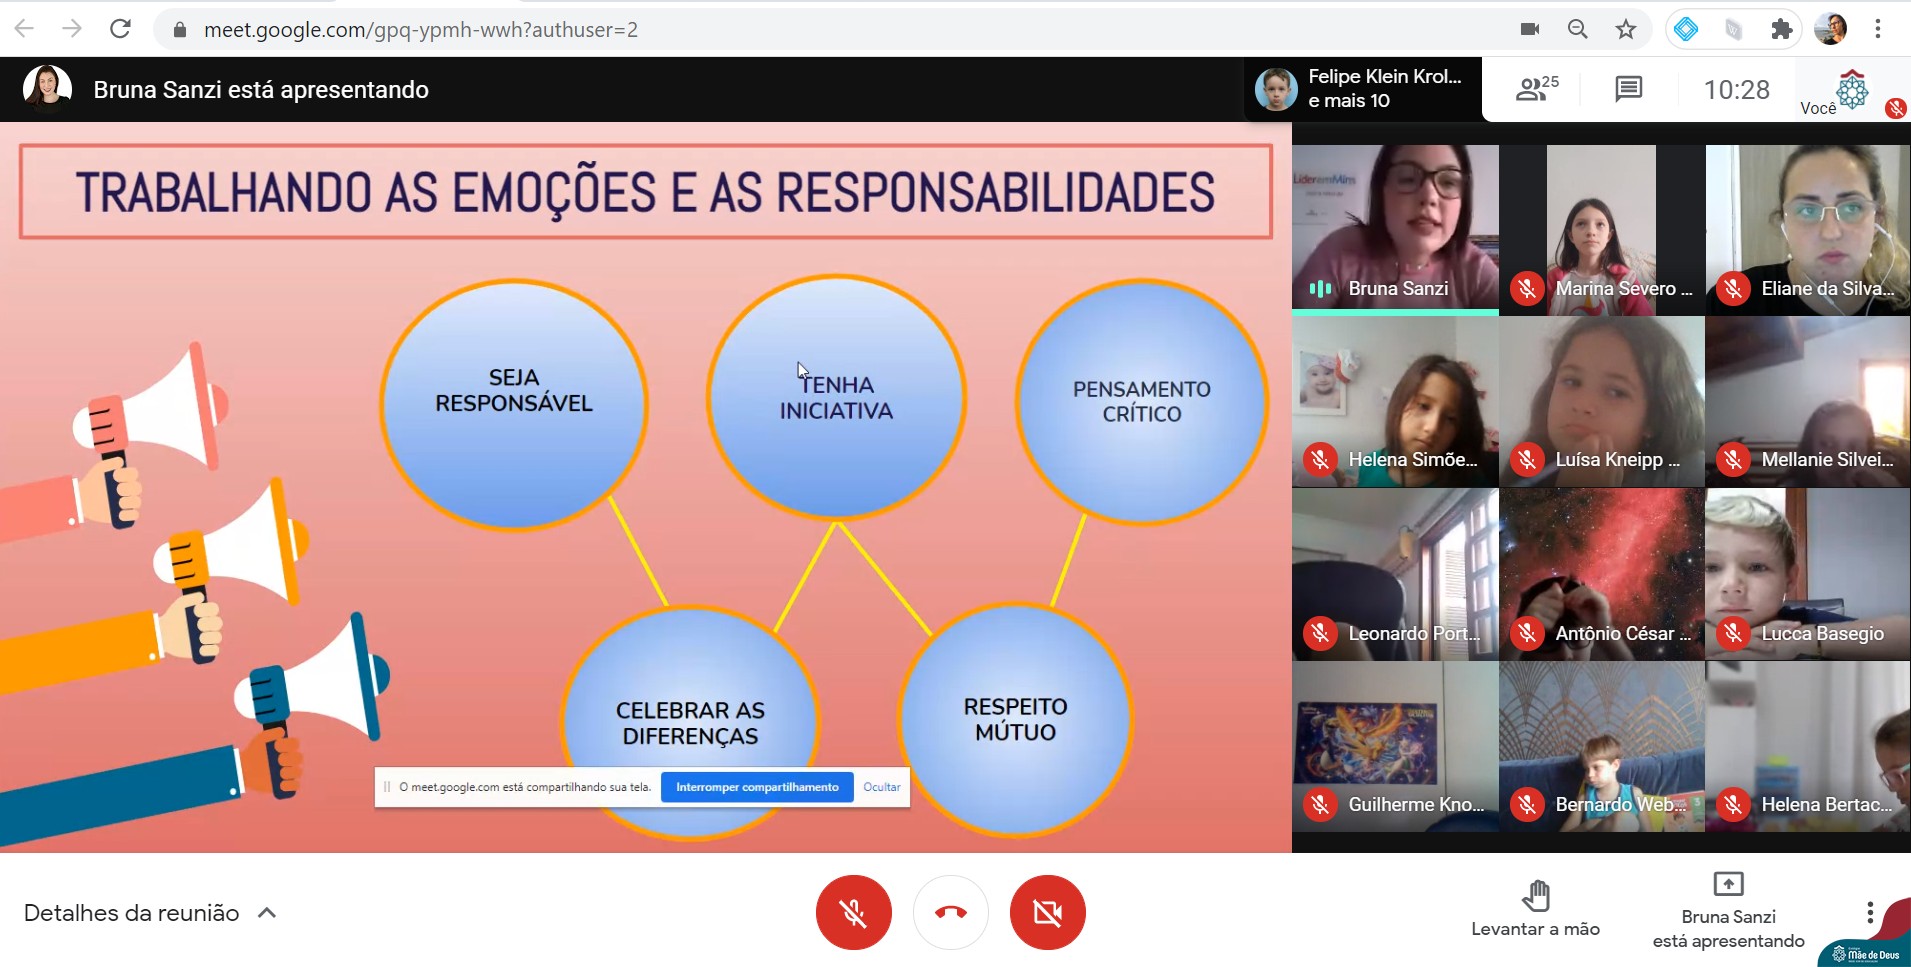Viewport: 1911px width, 967px height.
Task: Toggle the microphone on
Action: point(853,912)
